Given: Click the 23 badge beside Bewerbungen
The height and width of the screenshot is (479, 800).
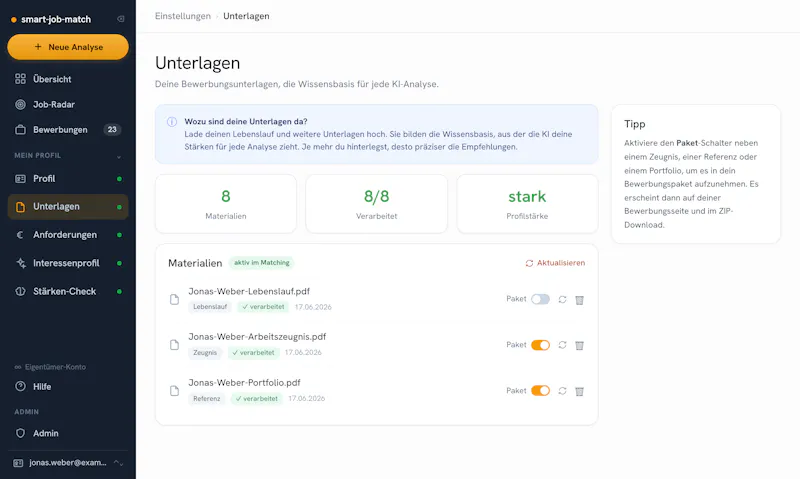Looking at the screenshot, I should (112, 130).
